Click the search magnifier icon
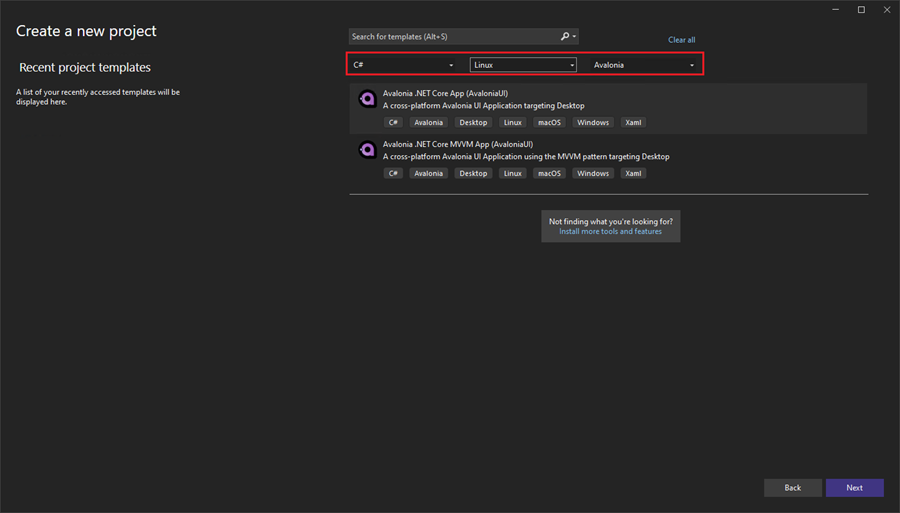900x513 pixels. tap(565, 36)
